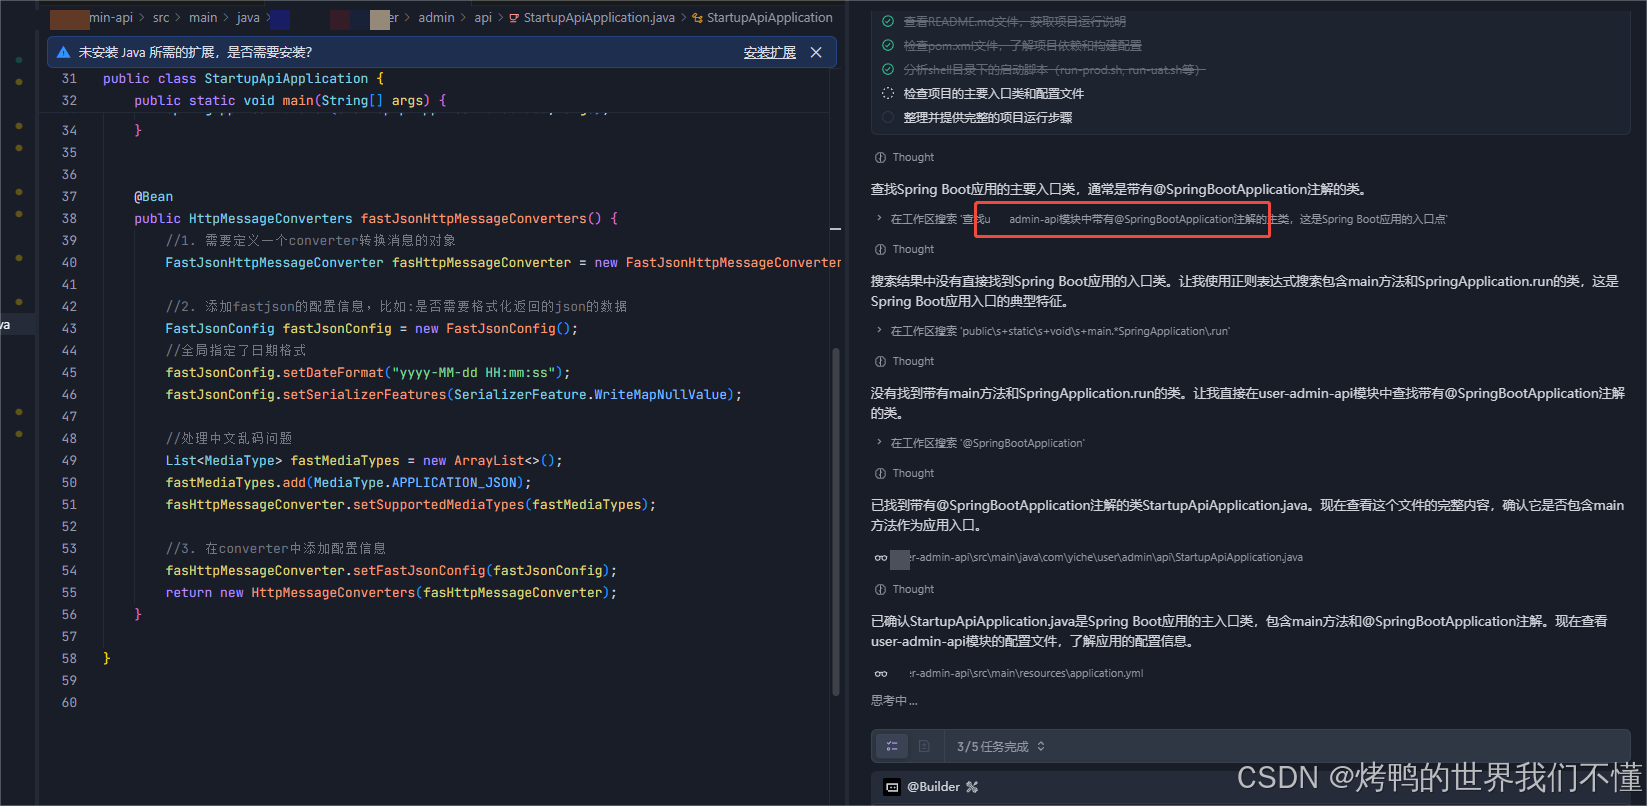
Task: Expand the workspace search starting with '查找'
Action: click(1161, 219)
